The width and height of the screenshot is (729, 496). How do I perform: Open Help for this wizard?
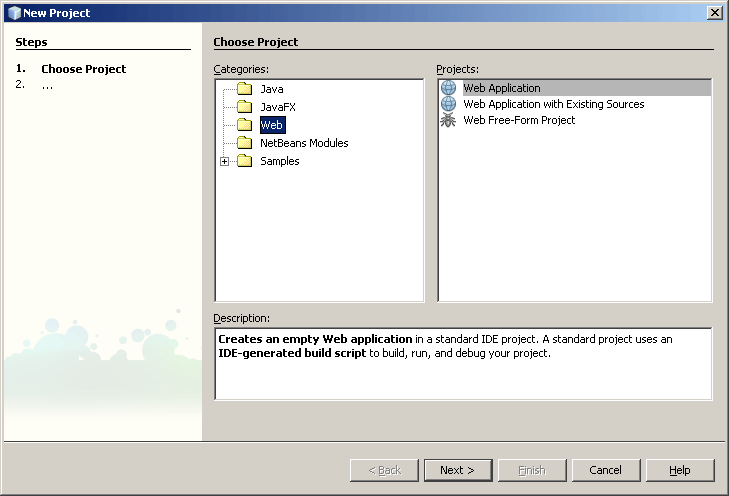[680, 470]
